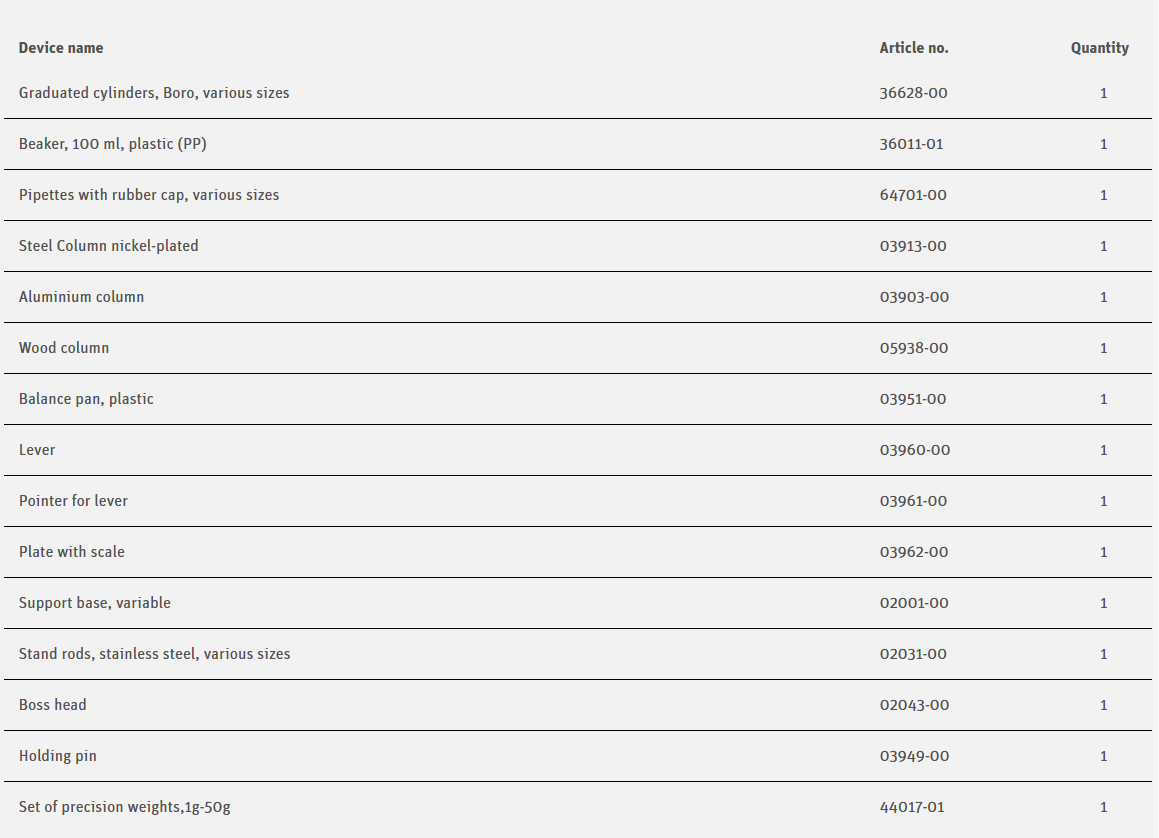This screenshot has width=1159, height=838.
Task: Click the Quantity column header
Action: tap(1099, 48)
